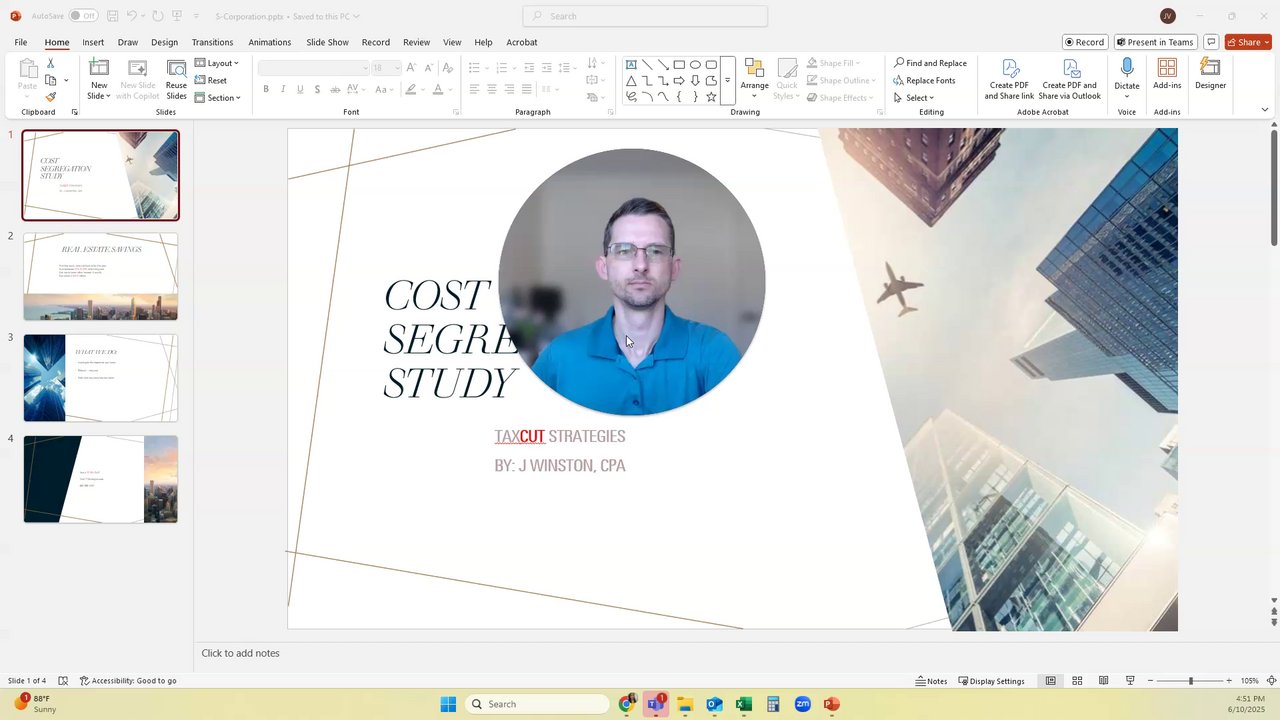Click Create PDF and Share link

point(1009,79)
